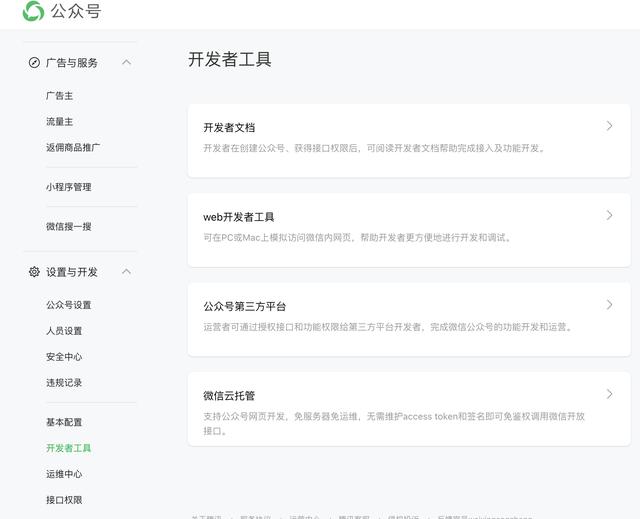
Task: Go to 运维中心
Action: tap(64, 474)
